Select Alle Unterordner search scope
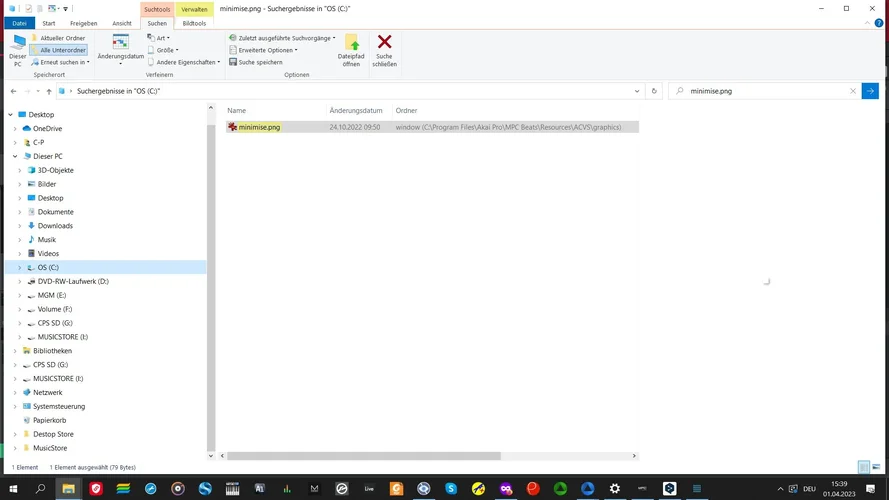The image size is (889, 500). click(58, 50)
